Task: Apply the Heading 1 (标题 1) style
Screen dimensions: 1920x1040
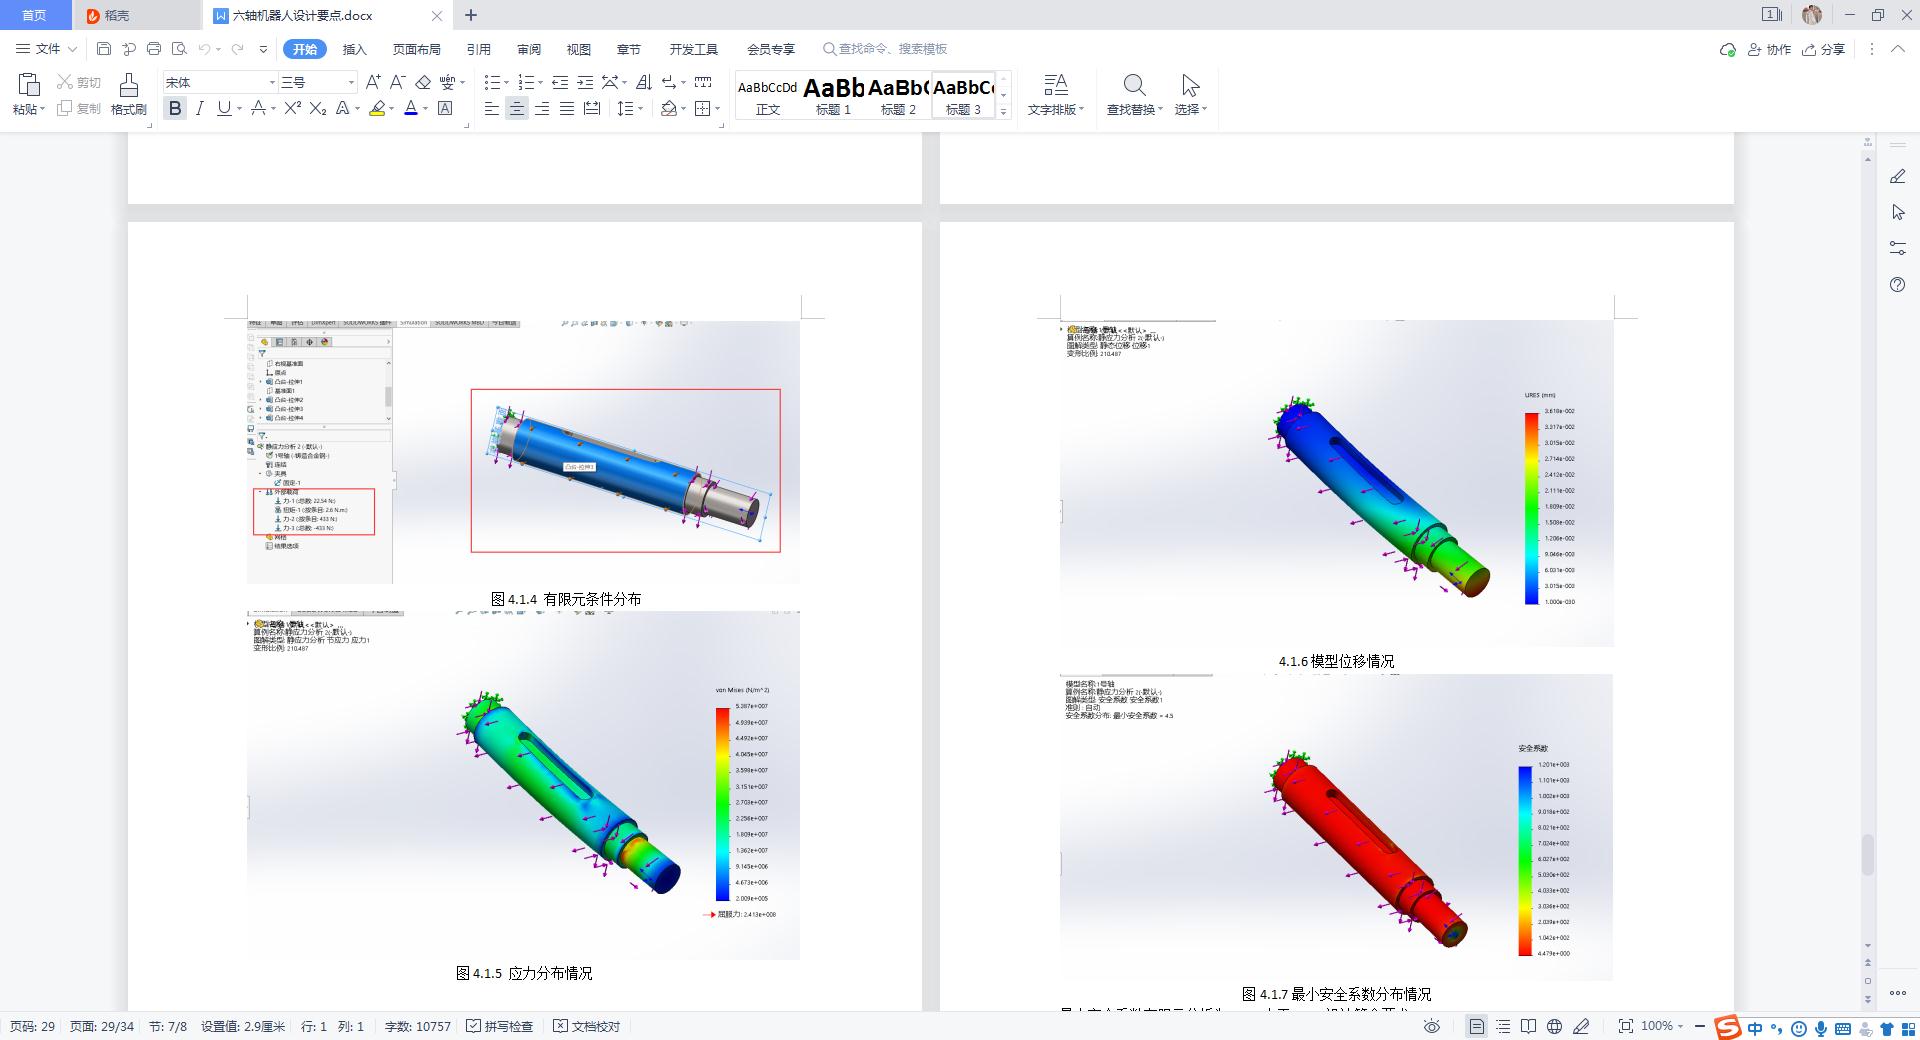Action: pyautogui.click(x=833, y=96)
